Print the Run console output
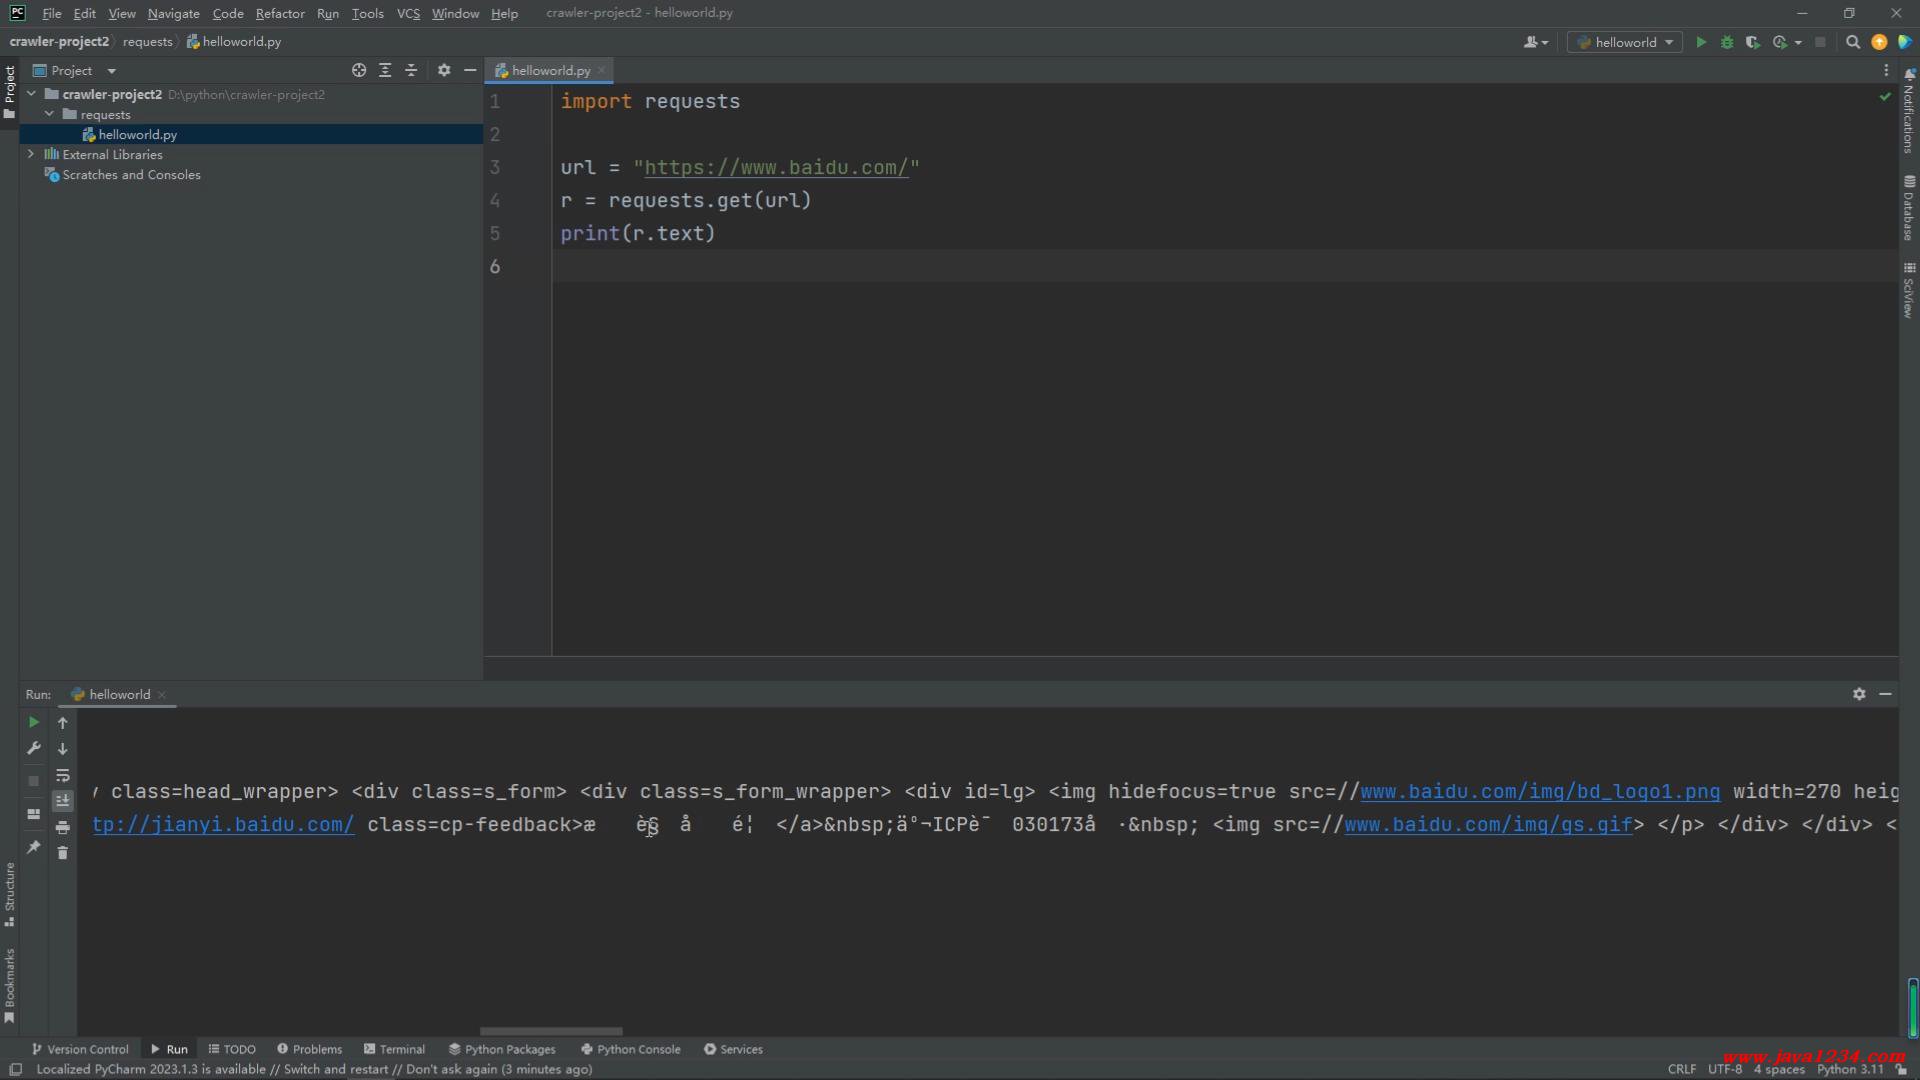 click(x=62, y=827)
